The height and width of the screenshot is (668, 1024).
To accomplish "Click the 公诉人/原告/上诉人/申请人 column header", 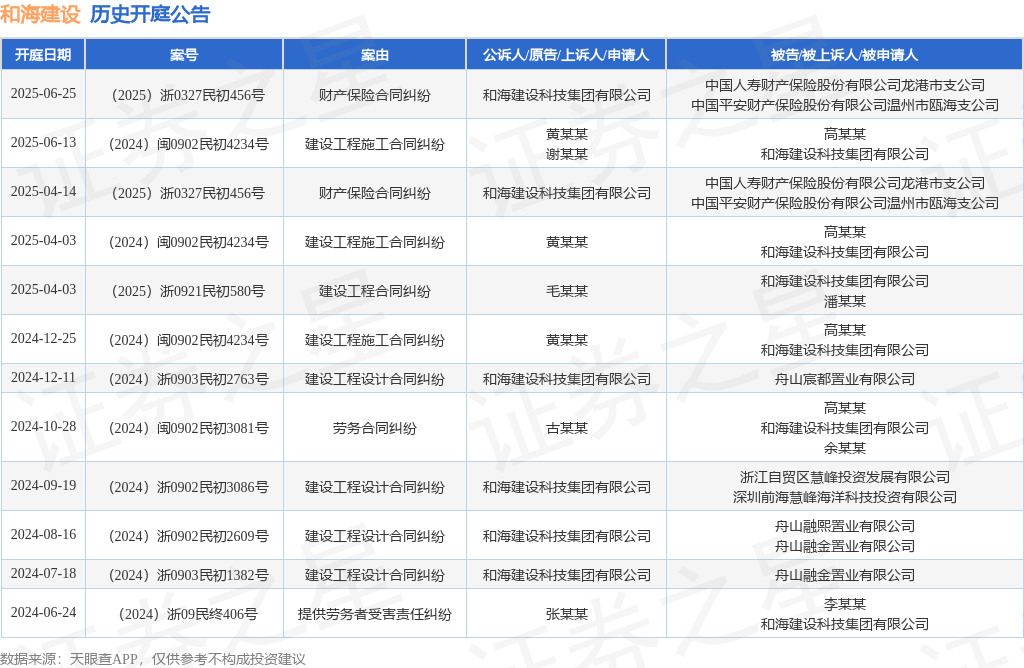I will 566,55.
